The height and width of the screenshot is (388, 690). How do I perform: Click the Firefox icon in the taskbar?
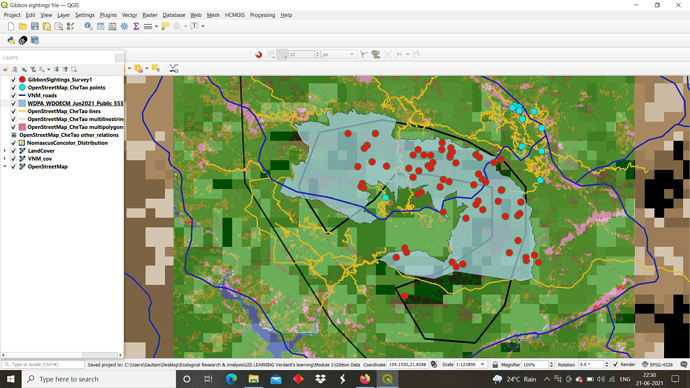click(365, 379)
